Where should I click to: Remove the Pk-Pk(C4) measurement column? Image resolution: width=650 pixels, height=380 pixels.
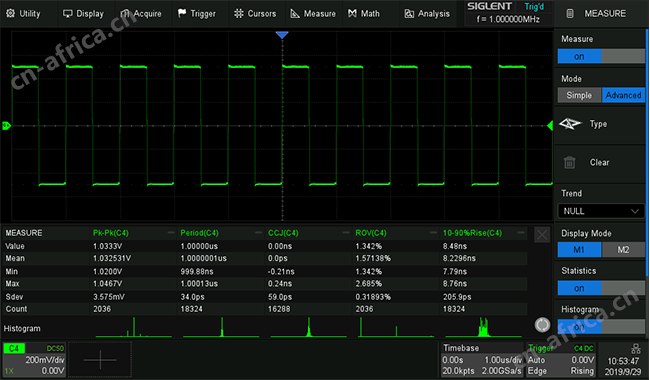point(171,233)
